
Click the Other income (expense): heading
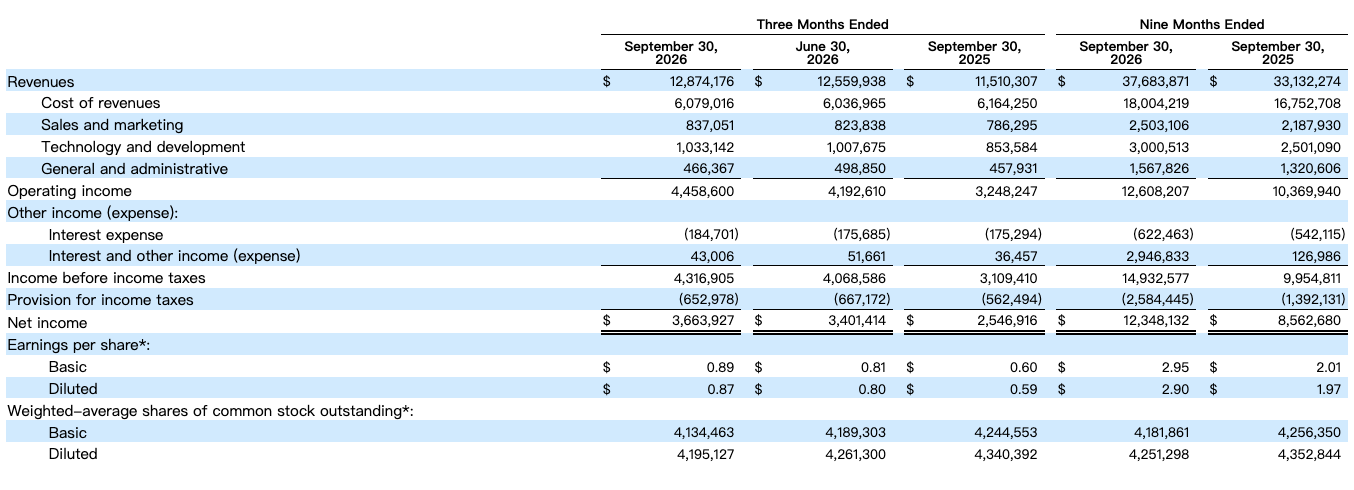point(92,213)
